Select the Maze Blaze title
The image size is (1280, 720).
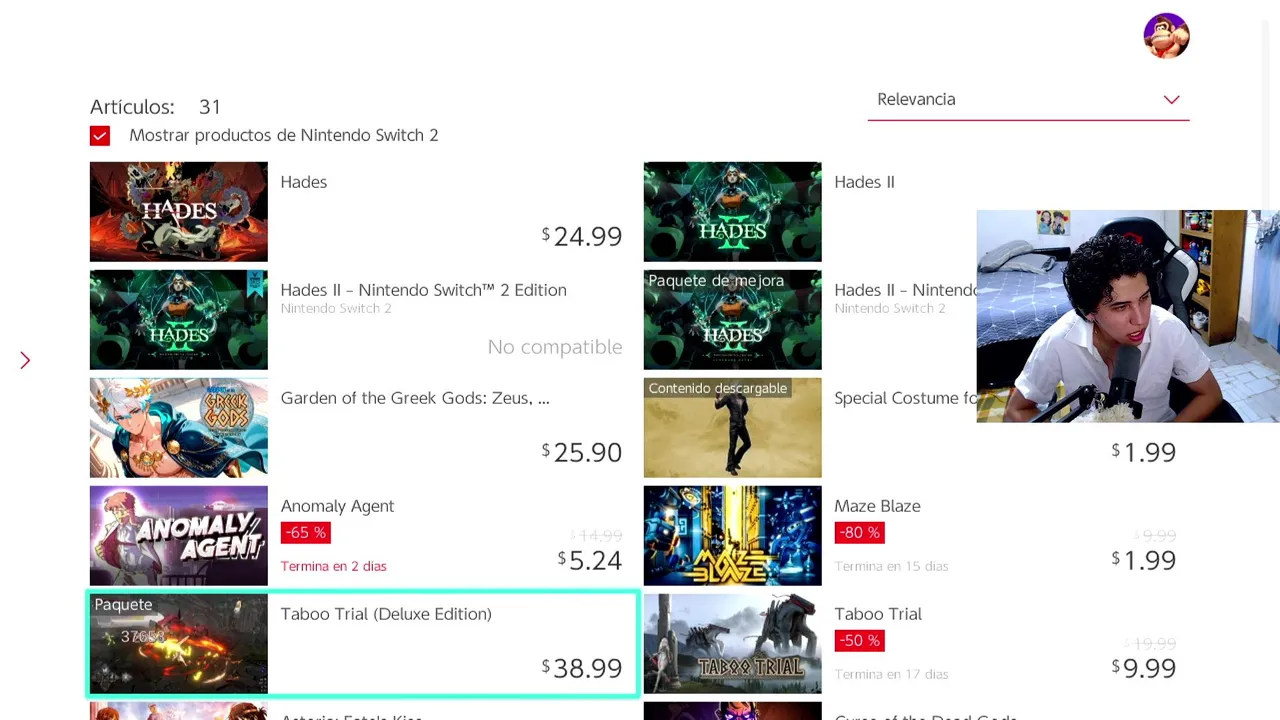(877, 506)
